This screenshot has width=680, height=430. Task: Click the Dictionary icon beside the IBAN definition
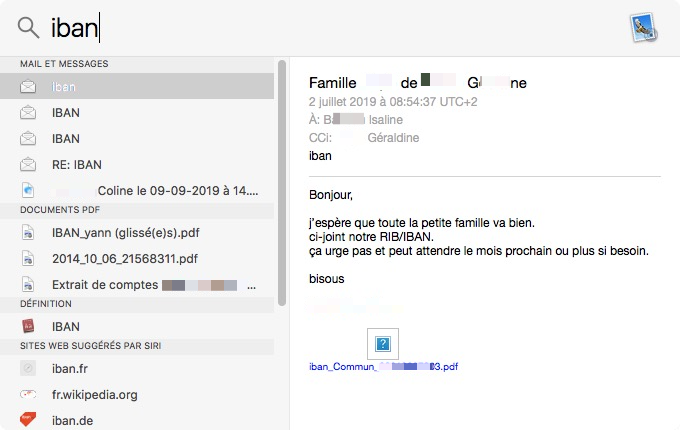point(28,326)
